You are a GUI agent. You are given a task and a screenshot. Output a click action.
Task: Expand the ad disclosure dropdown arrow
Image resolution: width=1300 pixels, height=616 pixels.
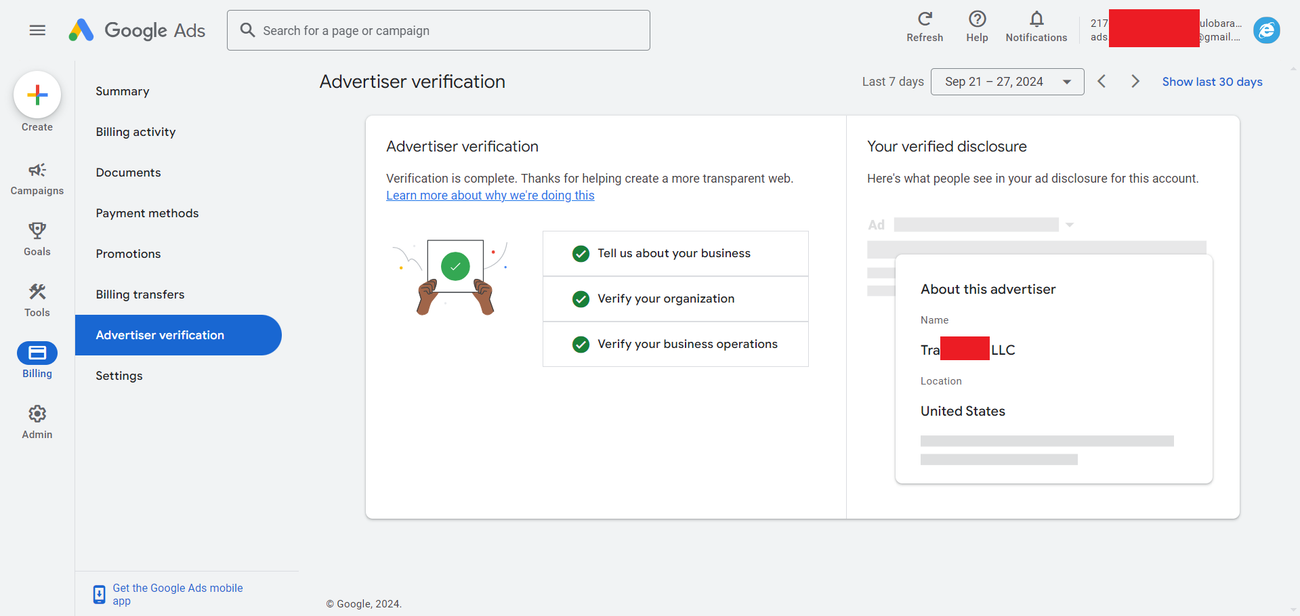[1069, 225]
